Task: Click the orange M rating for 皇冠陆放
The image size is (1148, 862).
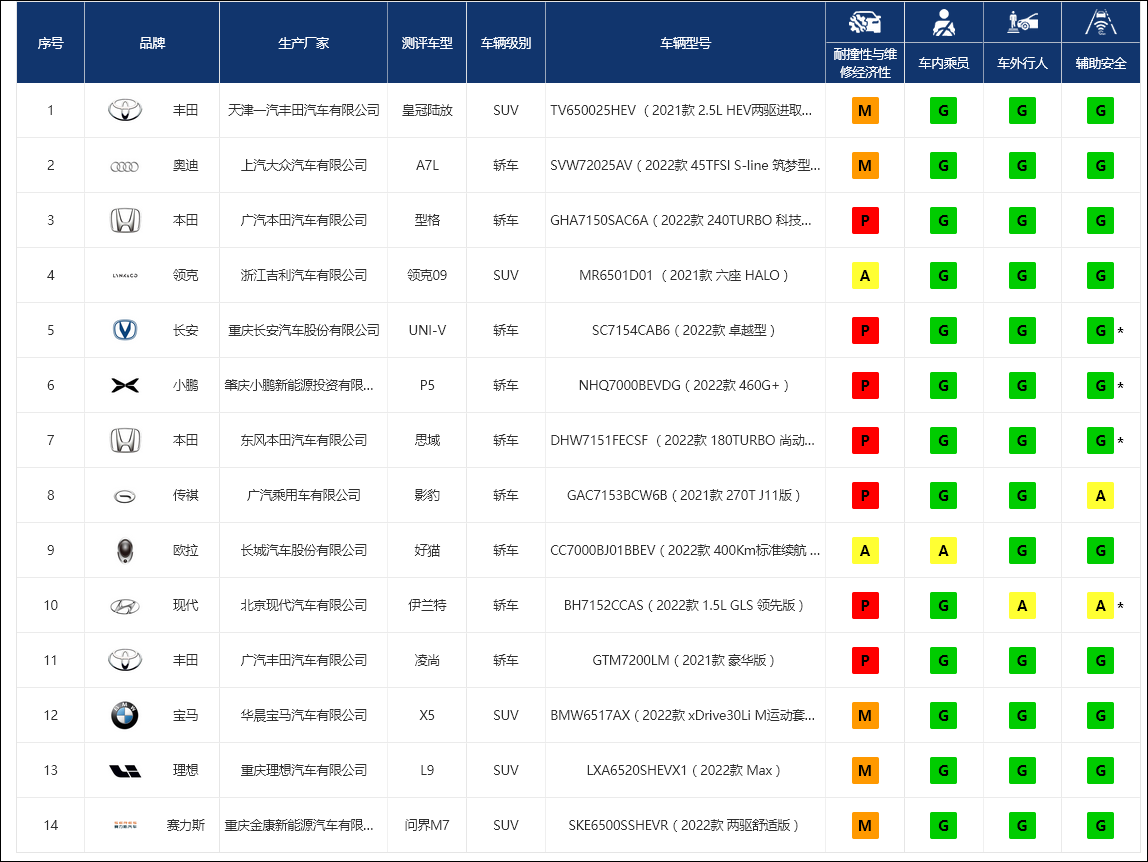Action: (865, 111)
